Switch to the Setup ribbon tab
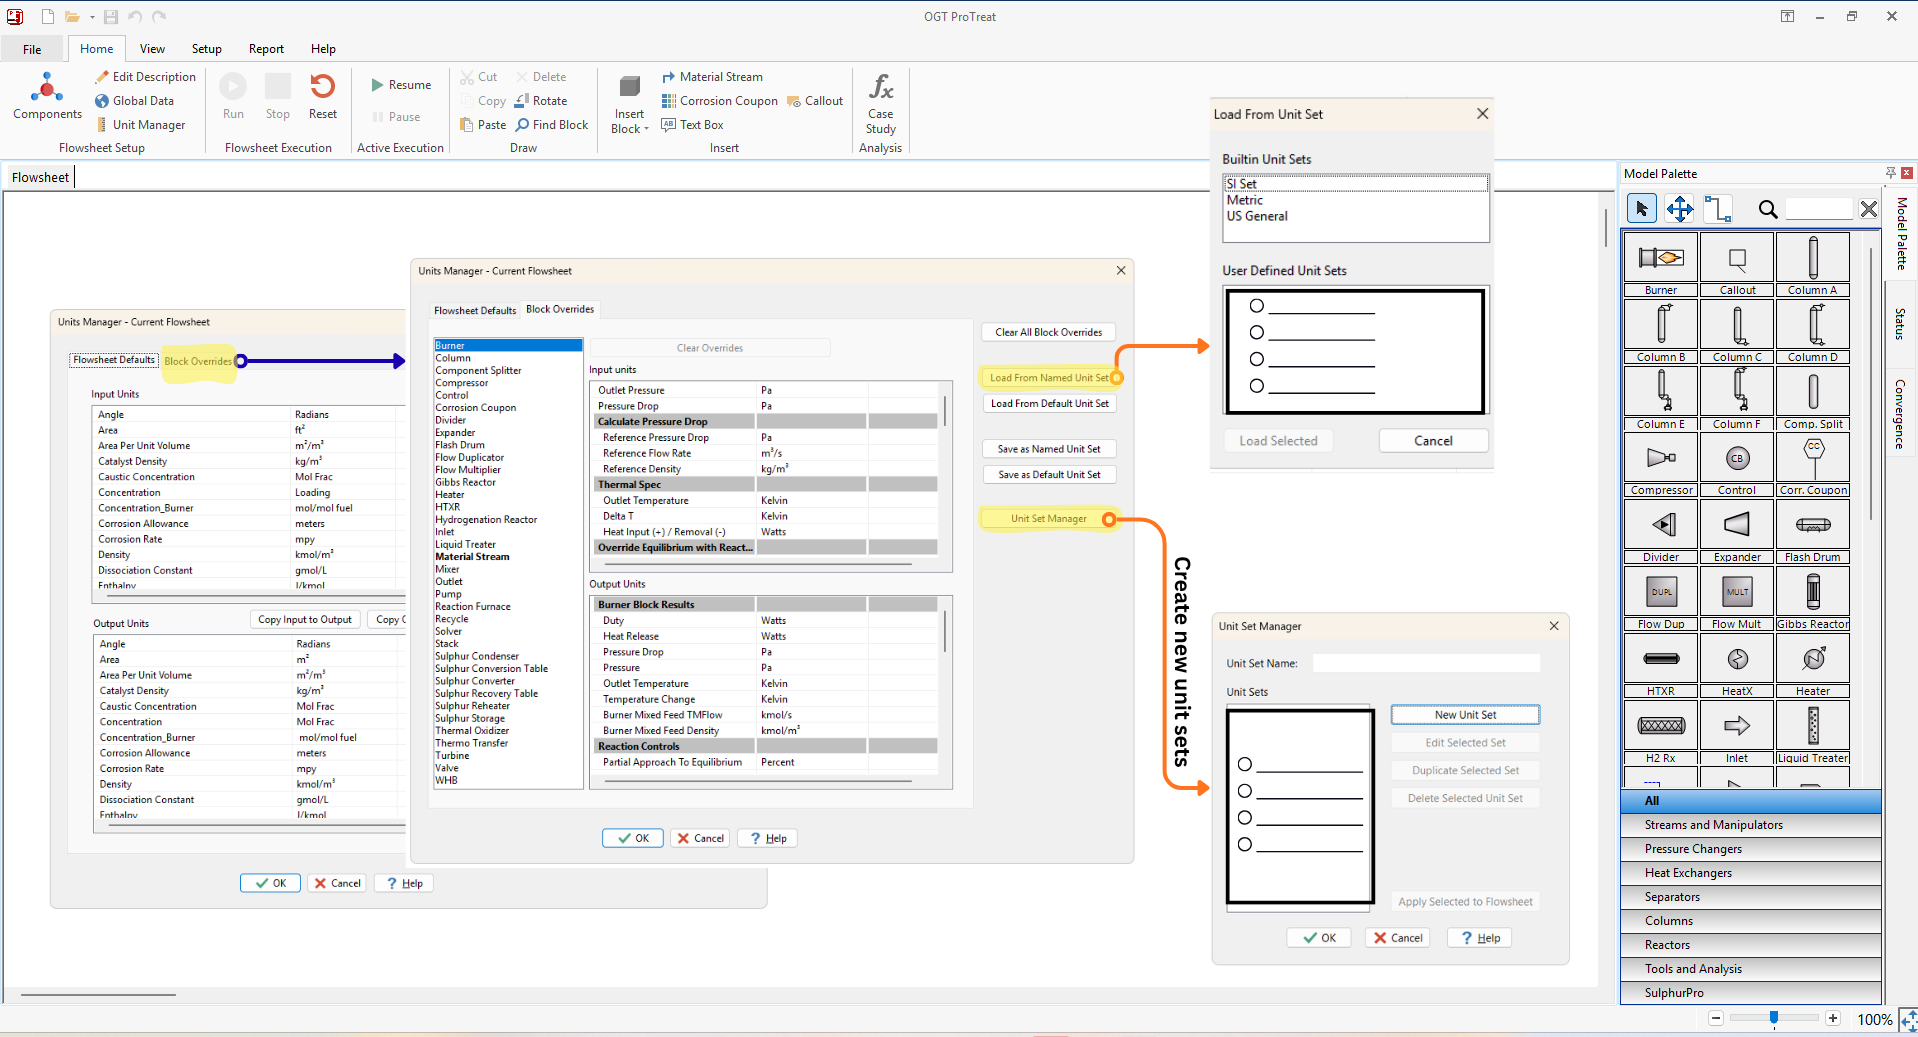 [207, 49]
